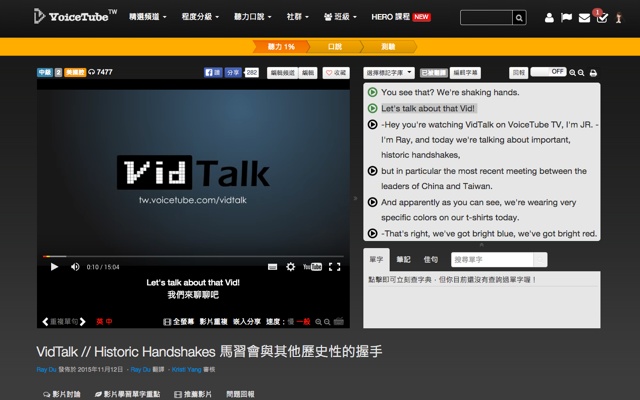Play the video with the play button
Screen dimensions: 640x400
click(x=54, y=267)
